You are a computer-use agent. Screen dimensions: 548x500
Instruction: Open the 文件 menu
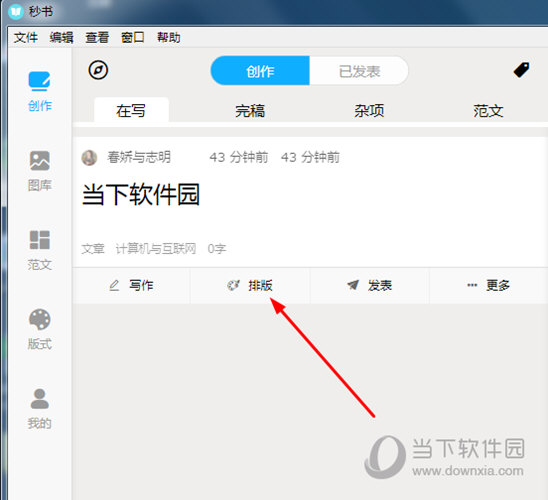tap(26, 37)
